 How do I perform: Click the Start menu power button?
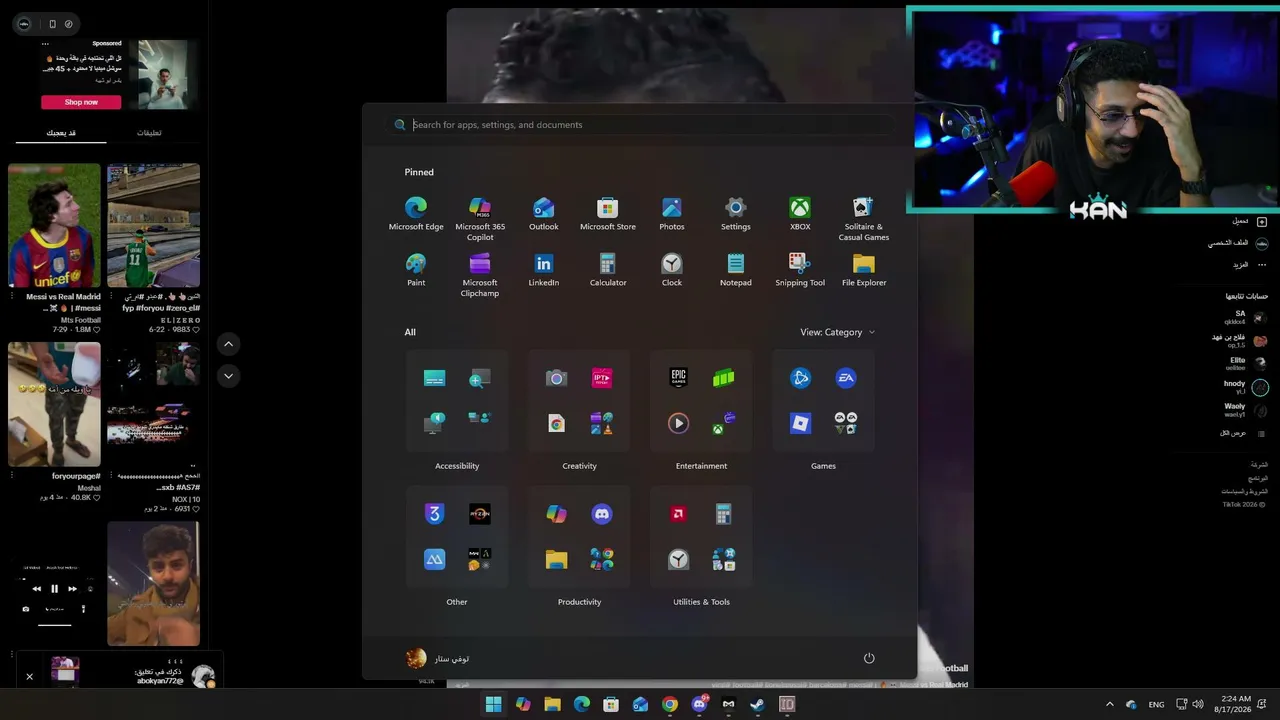(869, 658)
